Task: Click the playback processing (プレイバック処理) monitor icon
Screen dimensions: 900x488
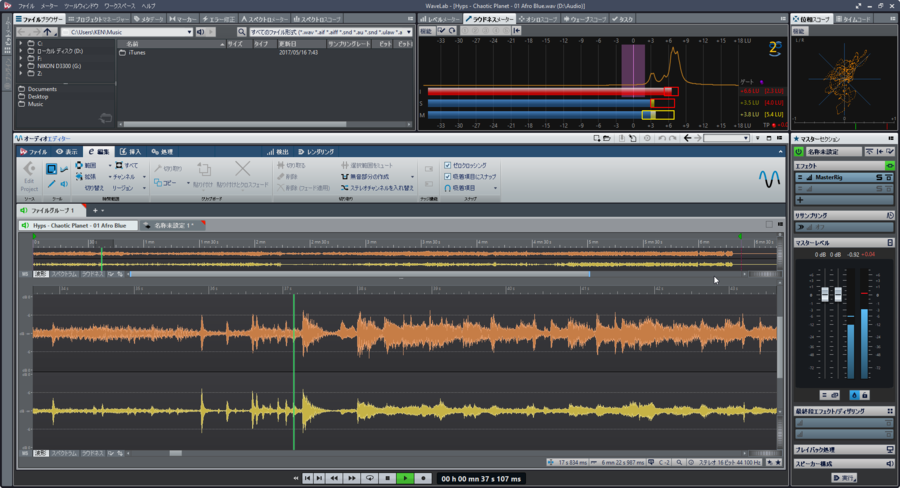Action: [890, 450]
